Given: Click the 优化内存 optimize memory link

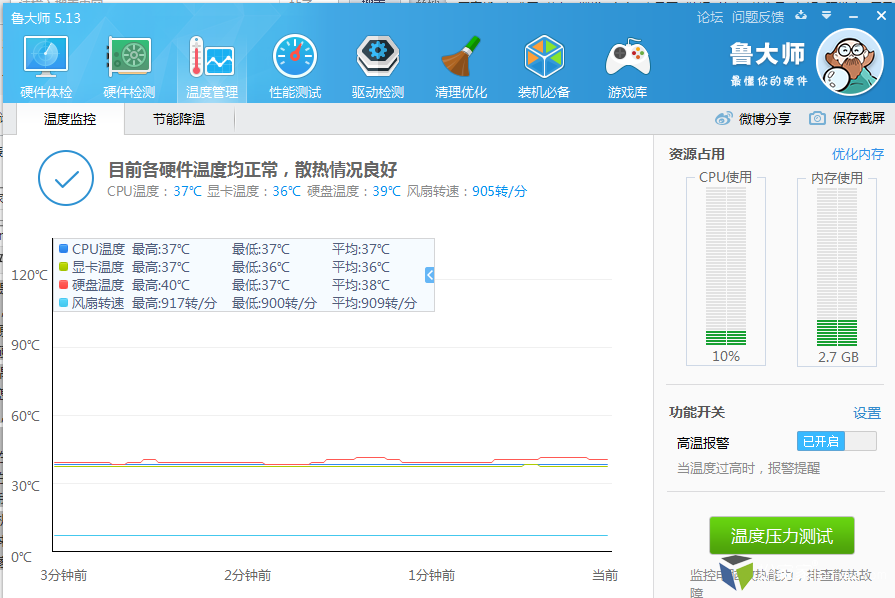Looking at the screenshot, I should (857, 154).
